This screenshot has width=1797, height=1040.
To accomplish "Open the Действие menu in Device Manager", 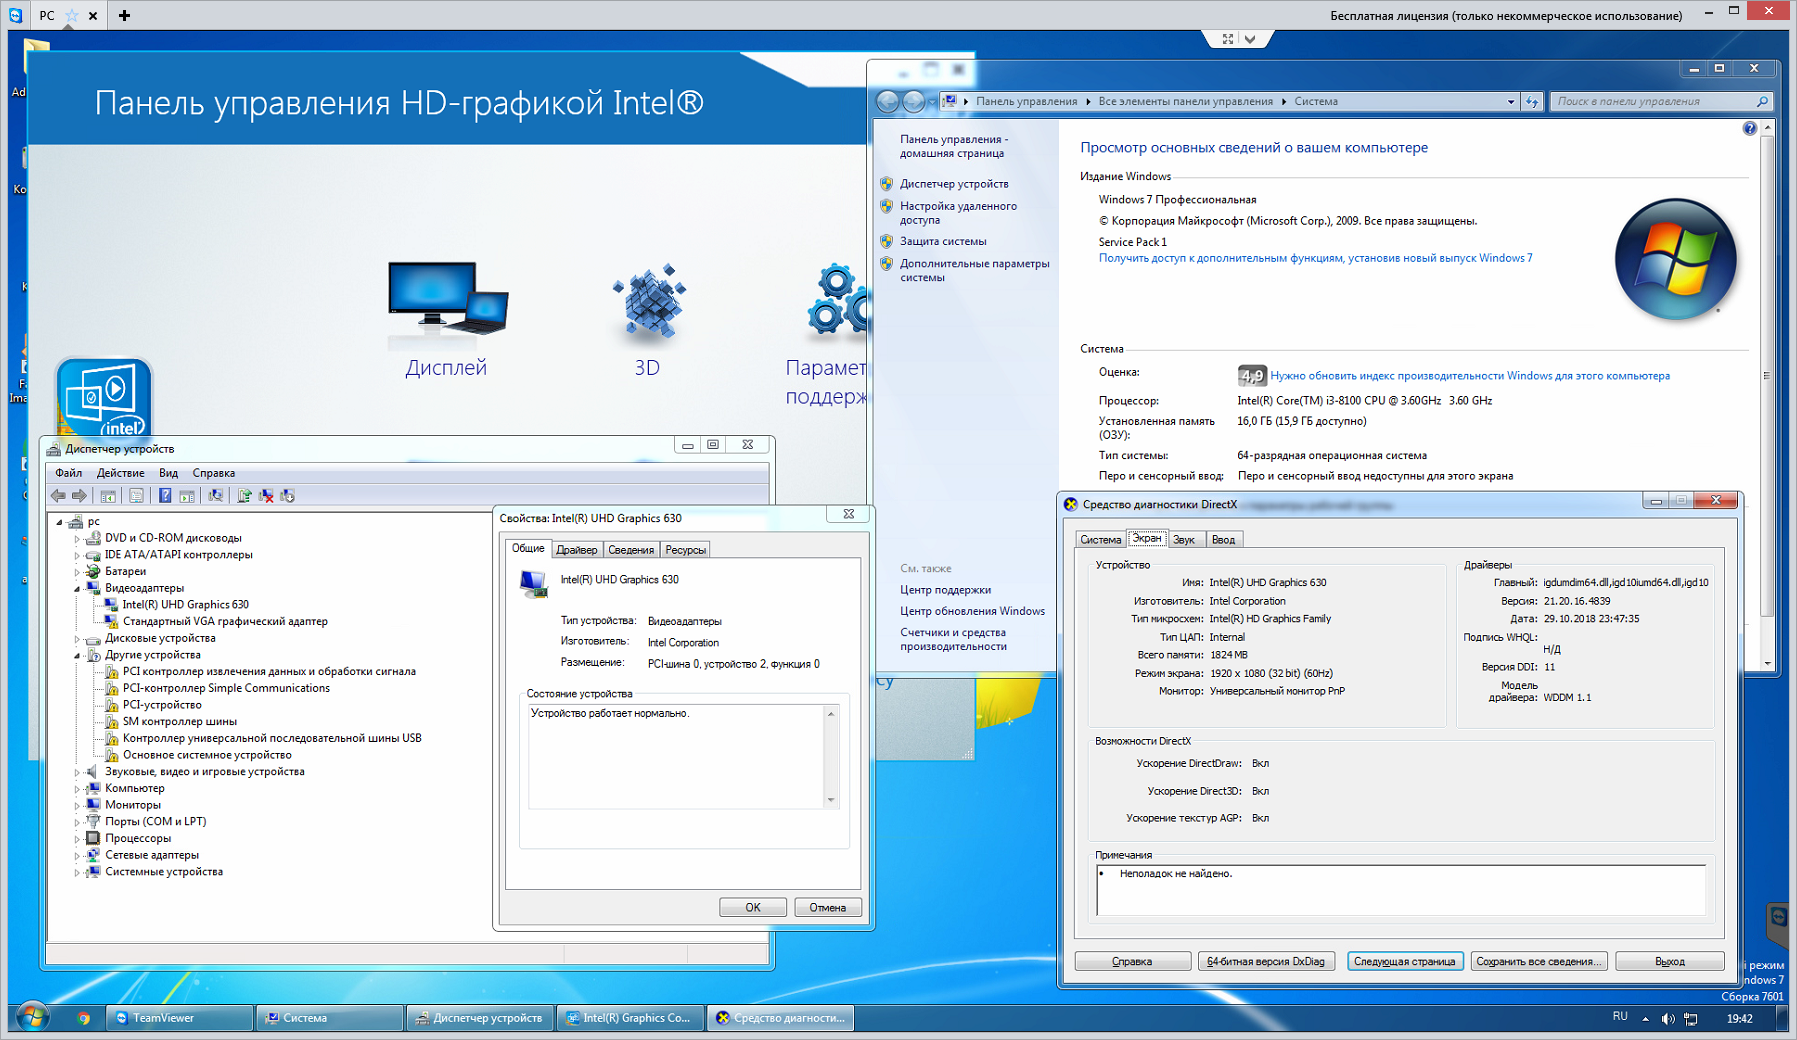I will [120, 473].
